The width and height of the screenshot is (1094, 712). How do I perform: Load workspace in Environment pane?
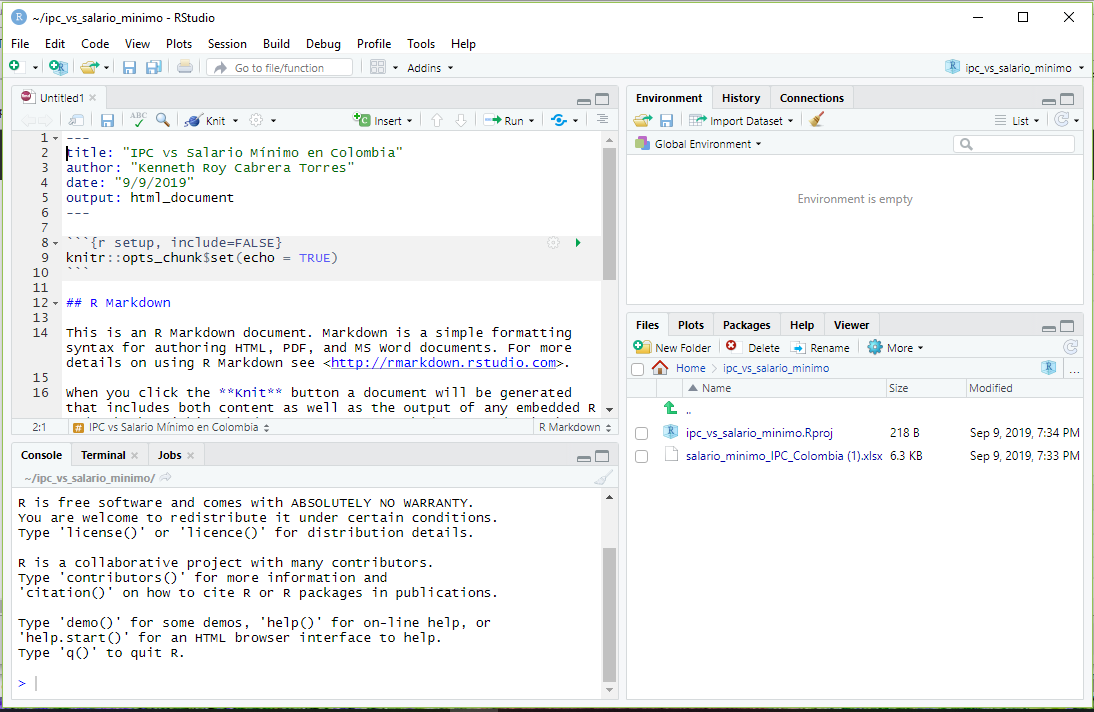[643, 120]
